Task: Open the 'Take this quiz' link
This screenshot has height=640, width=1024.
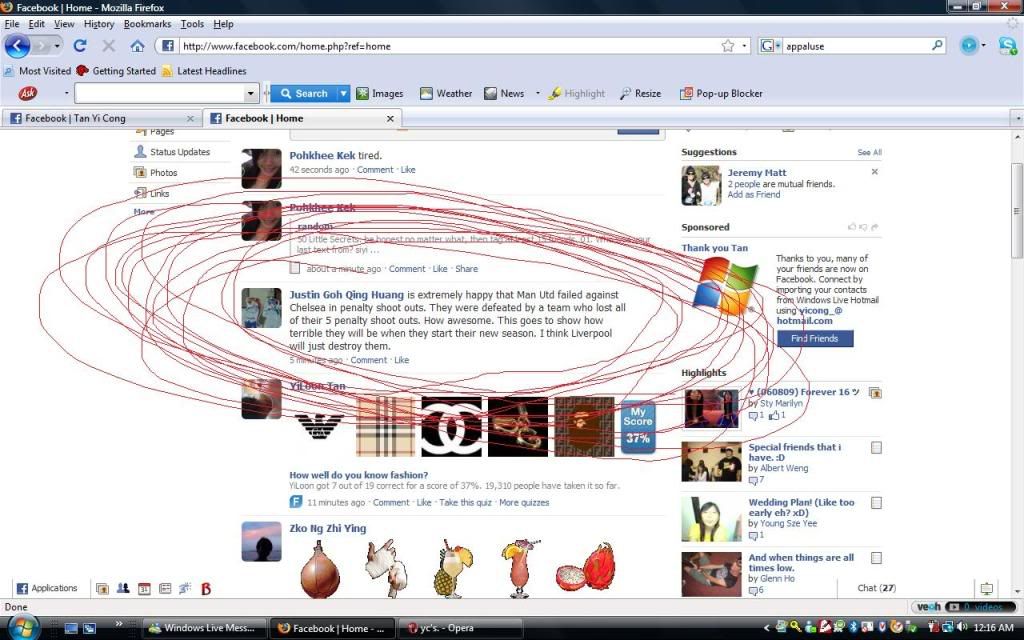Action: point(465,503)
